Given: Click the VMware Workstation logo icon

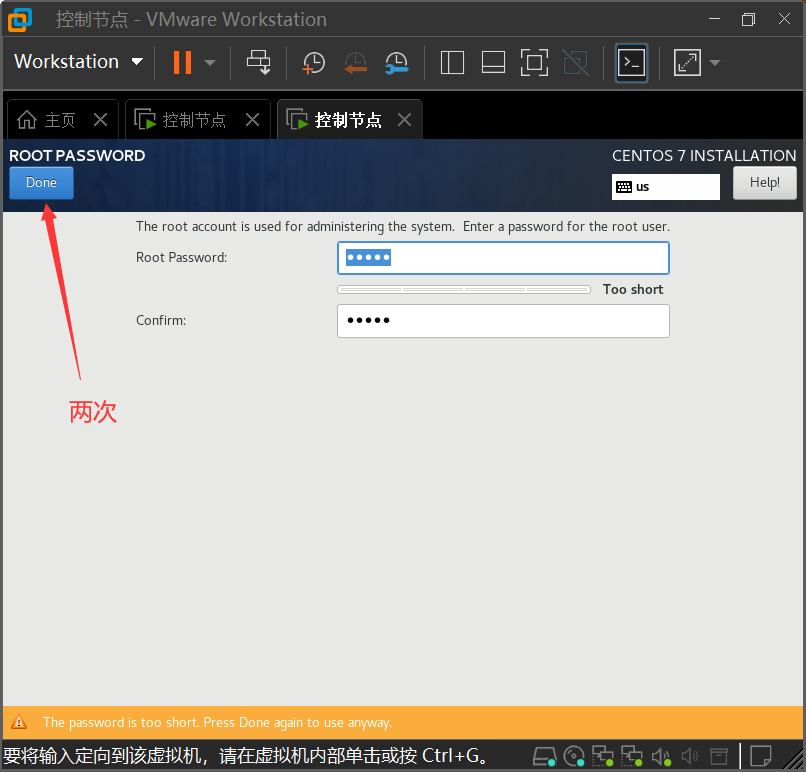Looking at the screenshot, I should point(20,20).
